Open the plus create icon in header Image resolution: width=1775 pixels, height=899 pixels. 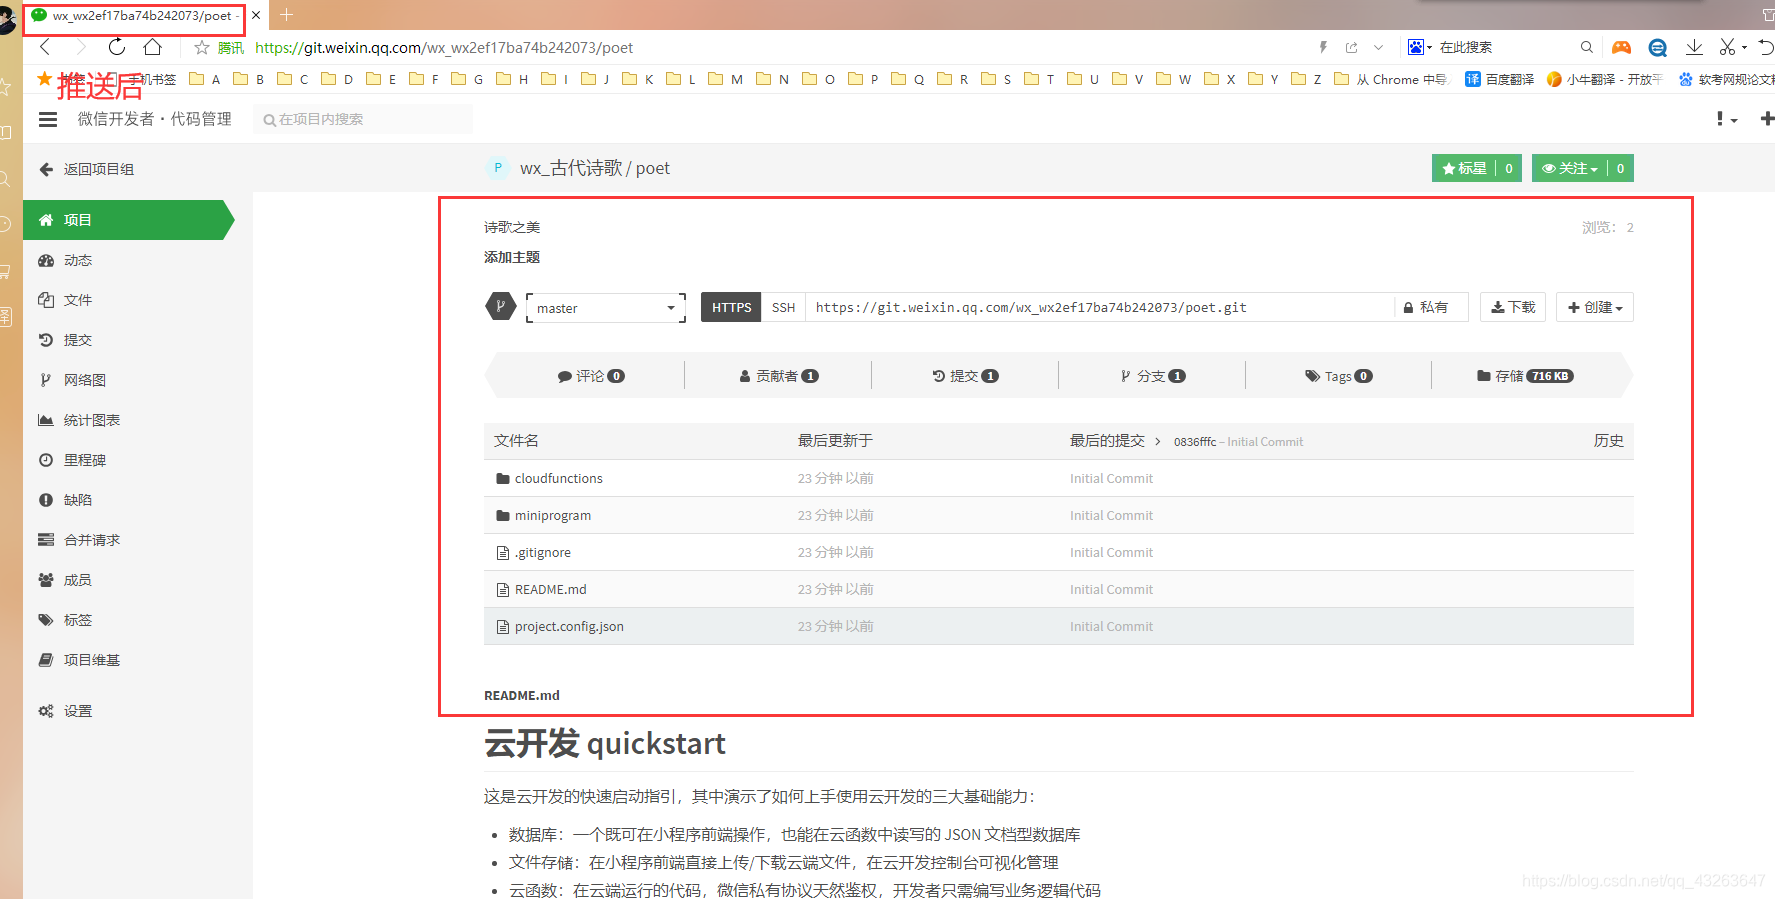[1766, 119]
